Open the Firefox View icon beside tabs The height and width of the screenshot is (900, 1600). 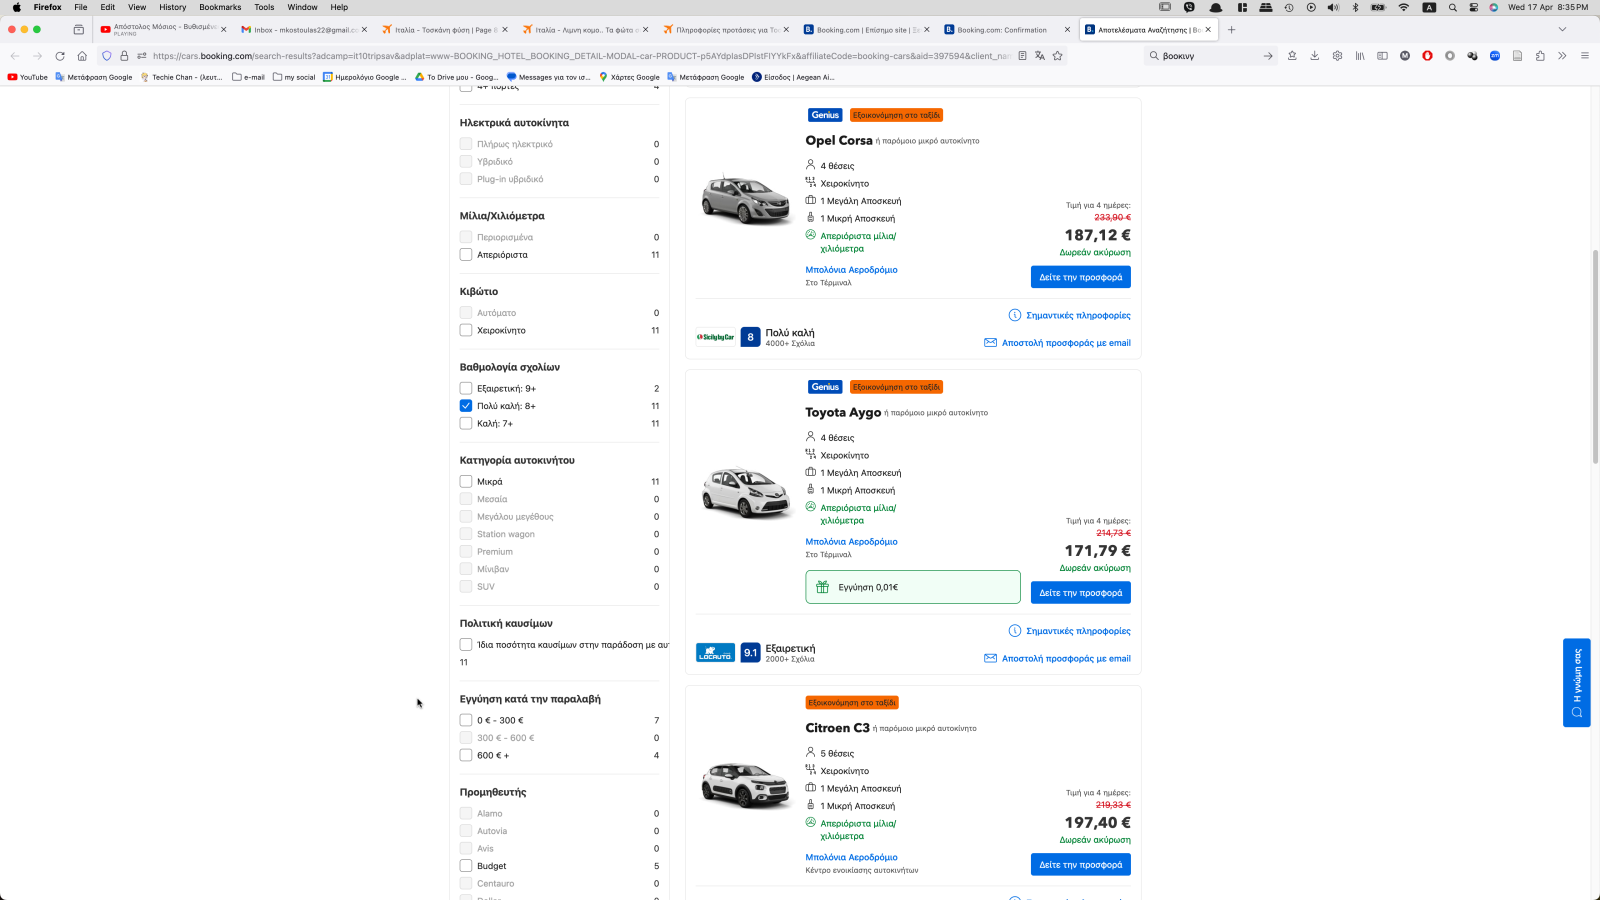[x=79, y=30]
